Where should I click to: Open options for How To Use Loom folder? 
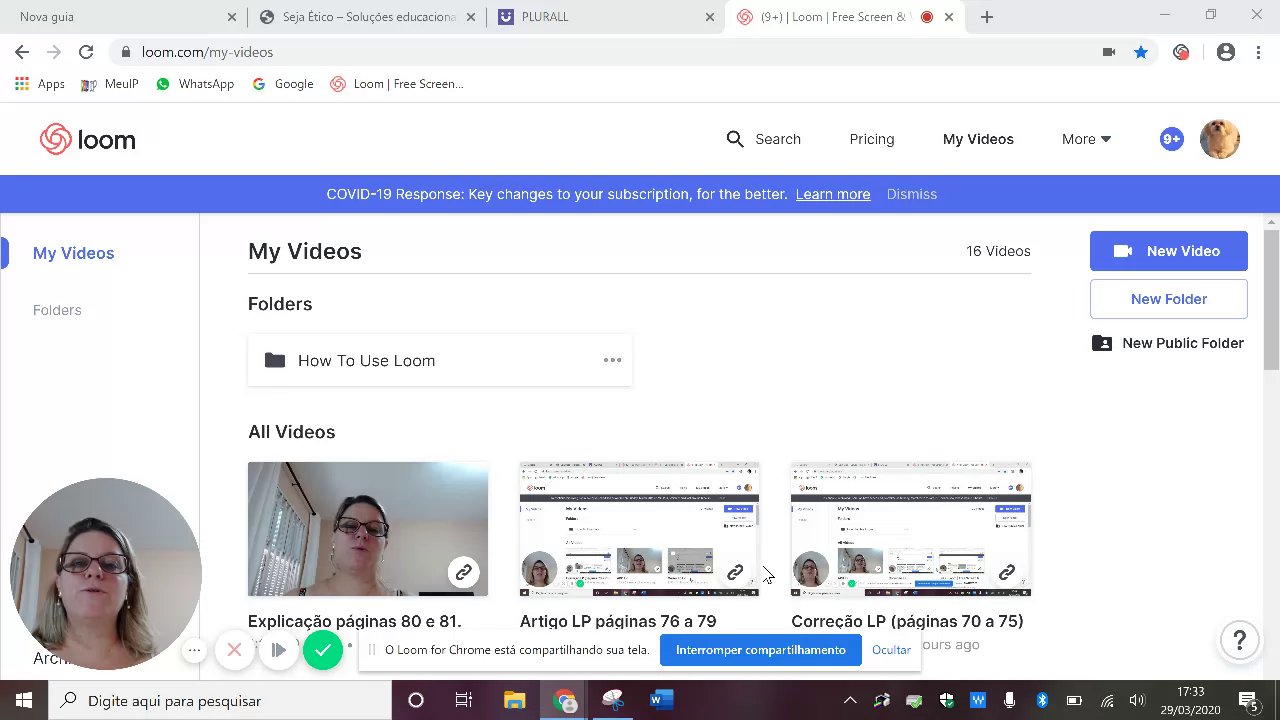click(x=612, y=360)
